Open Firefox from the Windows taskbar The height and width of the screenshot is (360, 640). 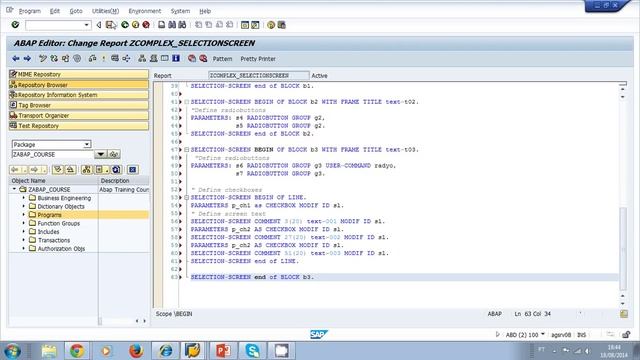[136, 351]
